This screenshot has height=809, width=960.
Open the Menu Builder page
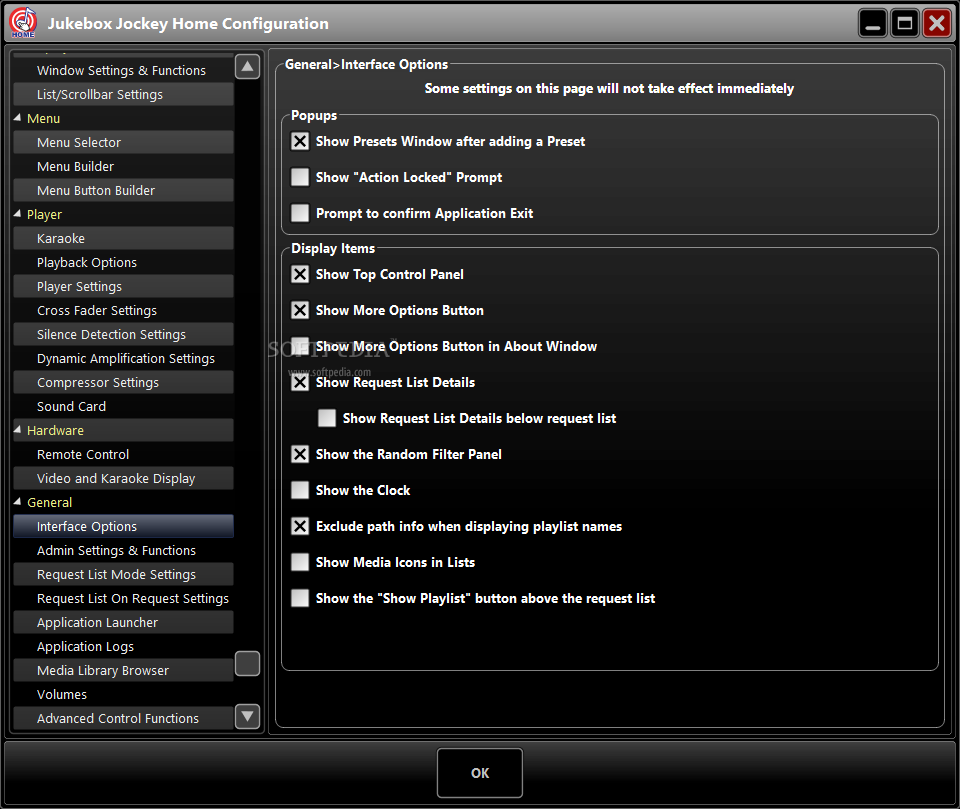pos(123,167)
